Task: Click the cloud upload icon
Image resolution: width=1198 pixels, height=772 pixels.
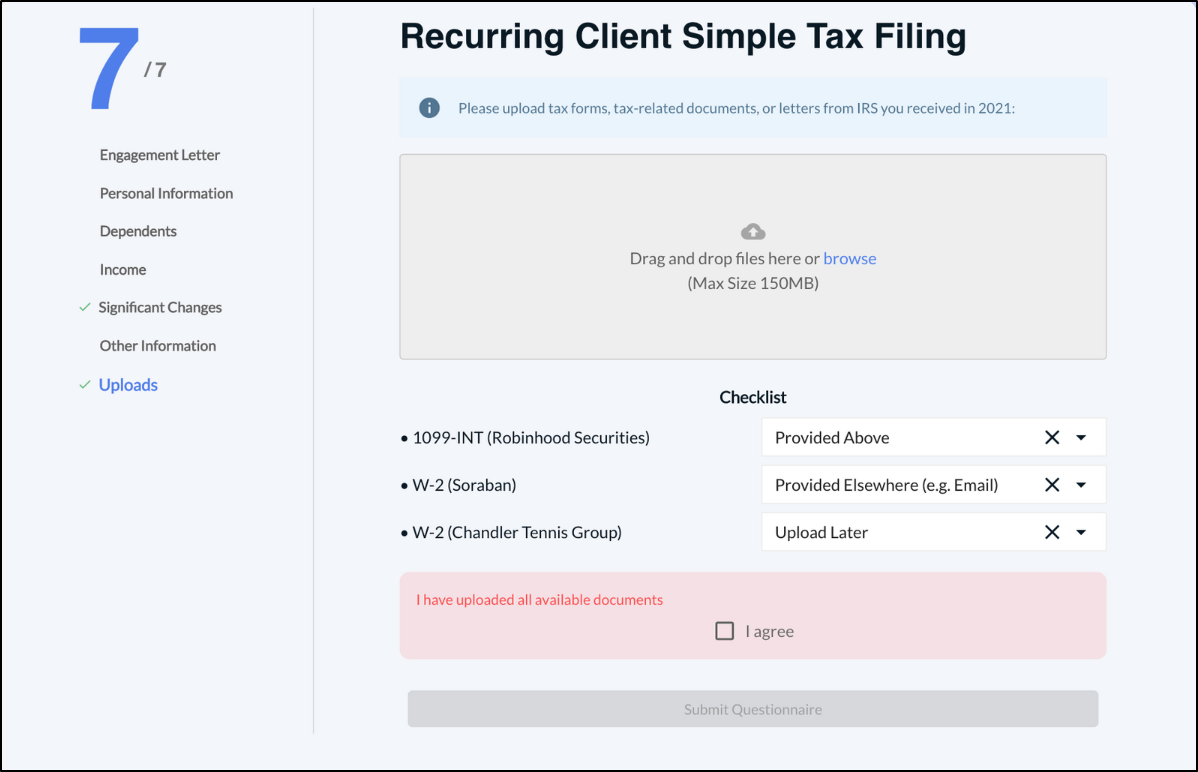Action: [x=753, y=232]
